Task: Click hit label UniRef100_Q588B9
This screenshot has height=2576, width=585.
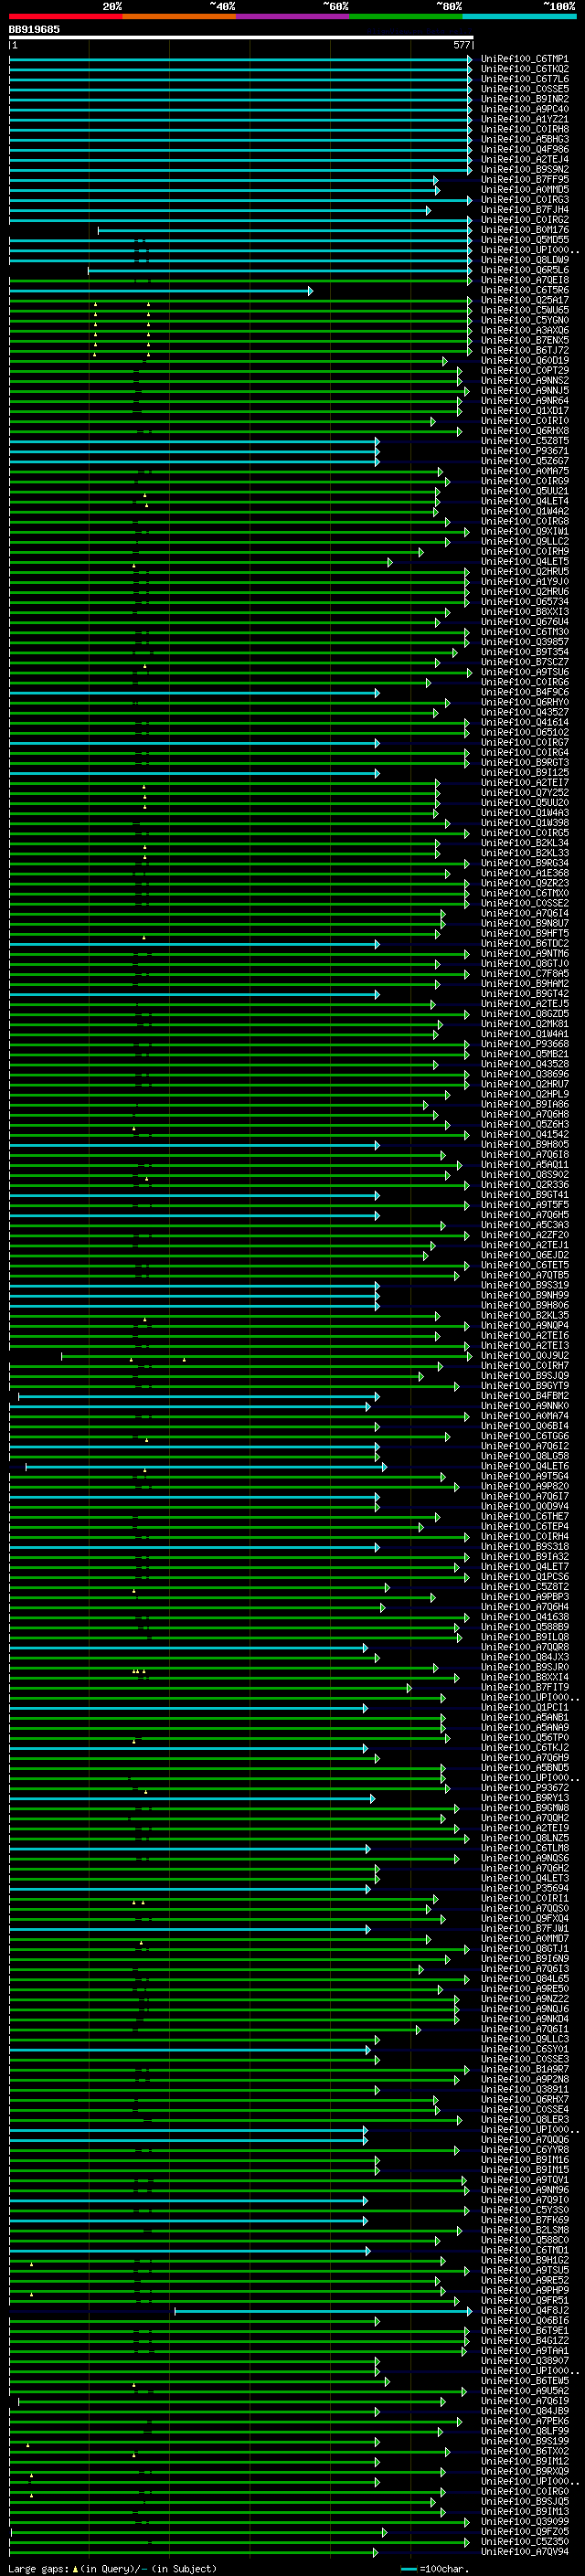Action: [x=525, y=1627]
